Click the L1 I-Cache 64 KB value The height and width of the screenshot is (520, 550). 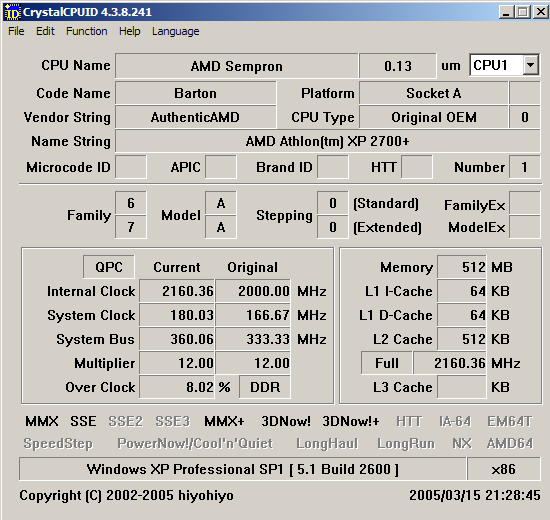[x=462, y=291]
